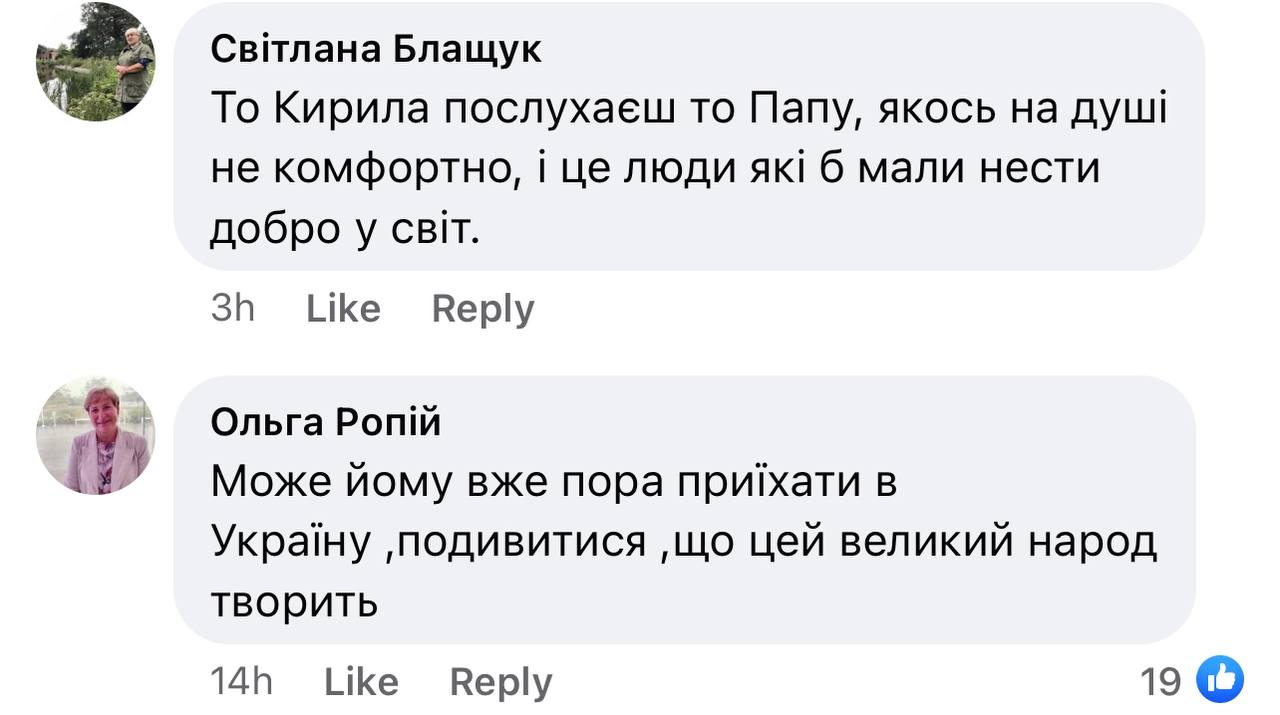Click the word "Україну" in second comment
The image size is (1280, 715).
[291, 543]
